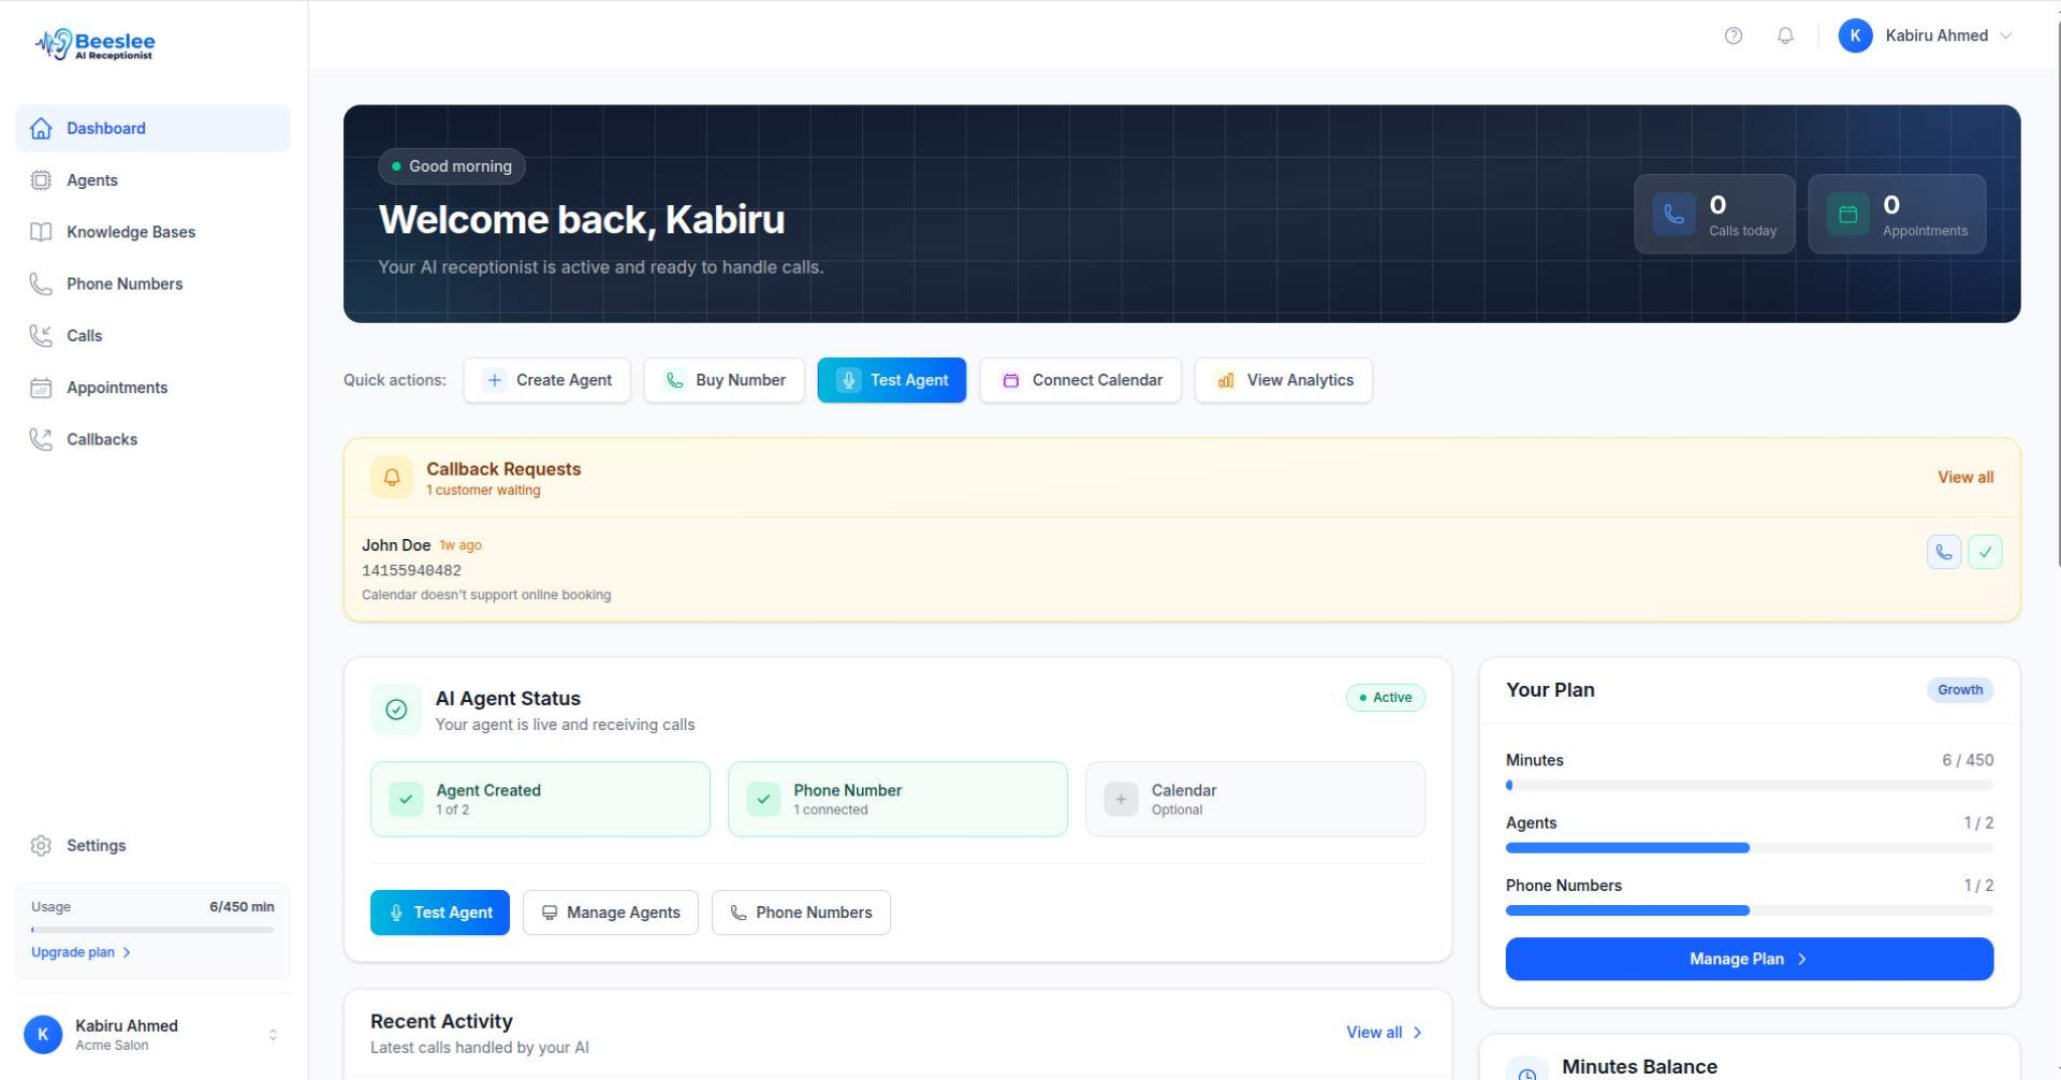Open help via the question mark icon
Screen dimensions: 2061x1080
[x=1733, y=36]
